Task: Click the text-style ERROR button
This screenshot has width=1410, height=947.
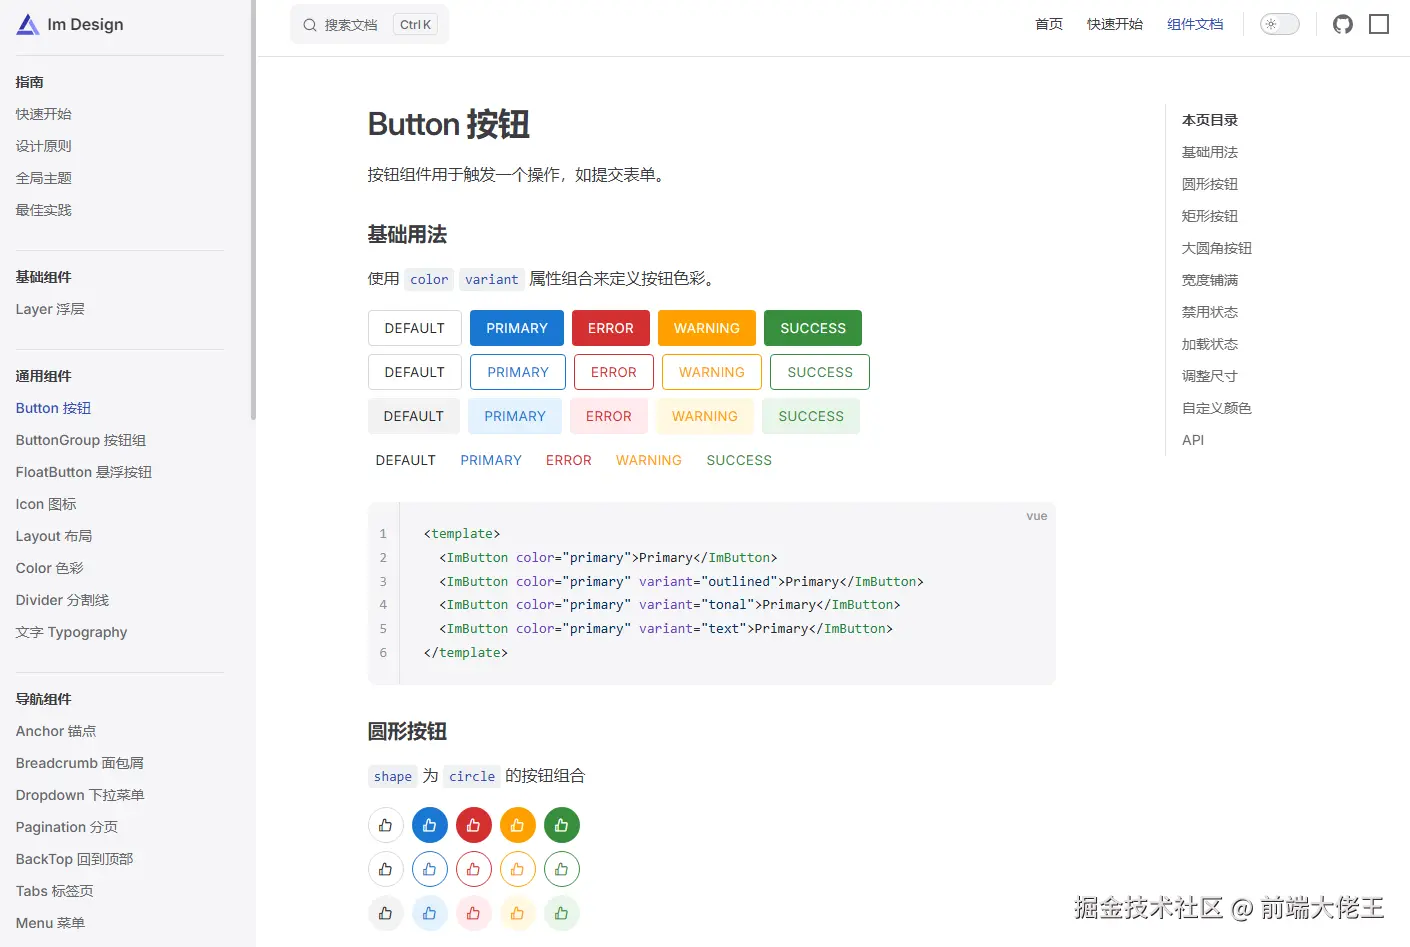Action: tap(569, 460)
